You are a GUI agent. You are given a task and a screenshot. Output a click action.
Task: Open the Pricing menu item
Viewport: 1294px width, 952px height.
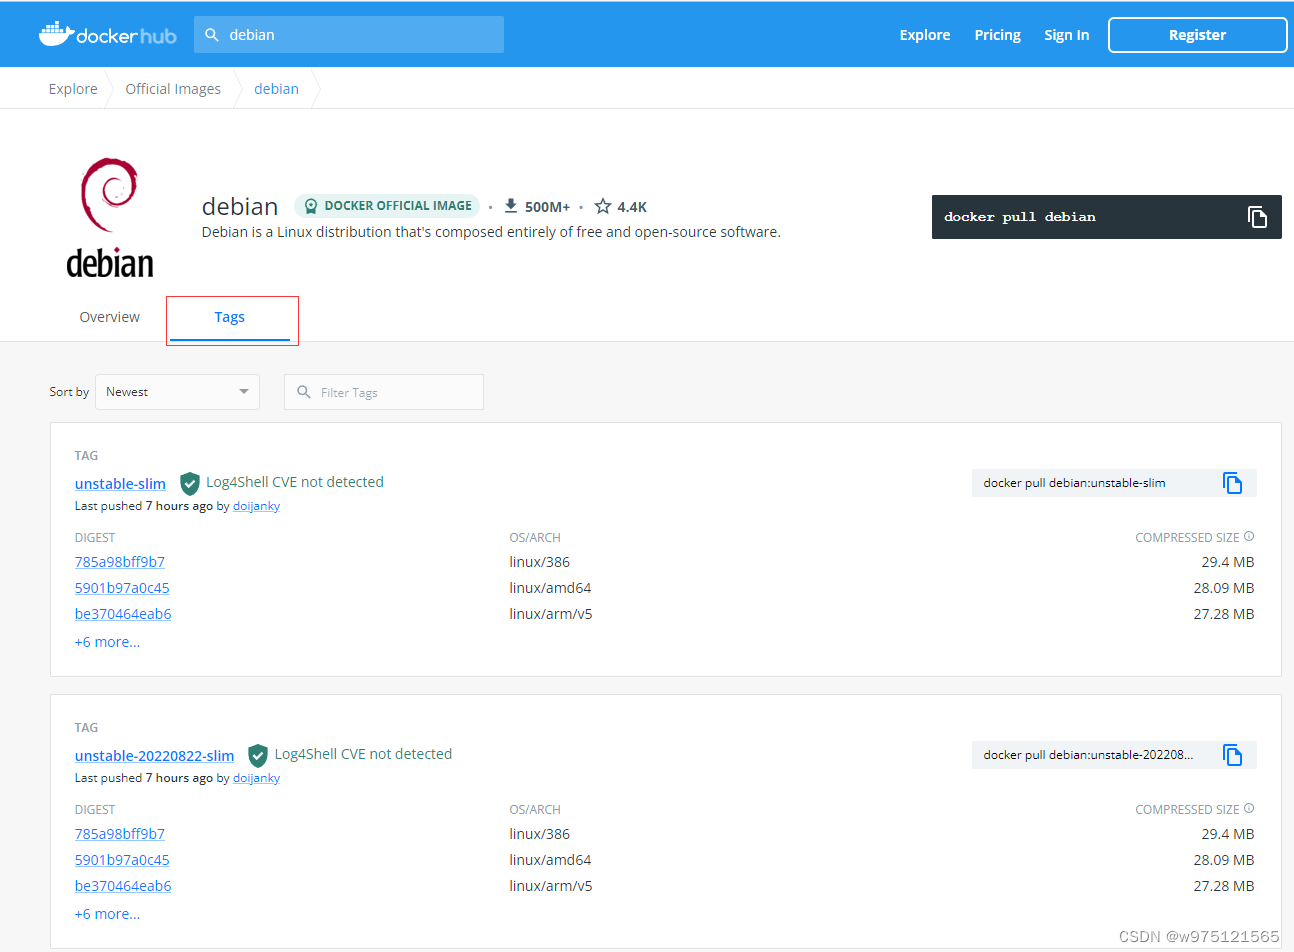coord(997,34)
